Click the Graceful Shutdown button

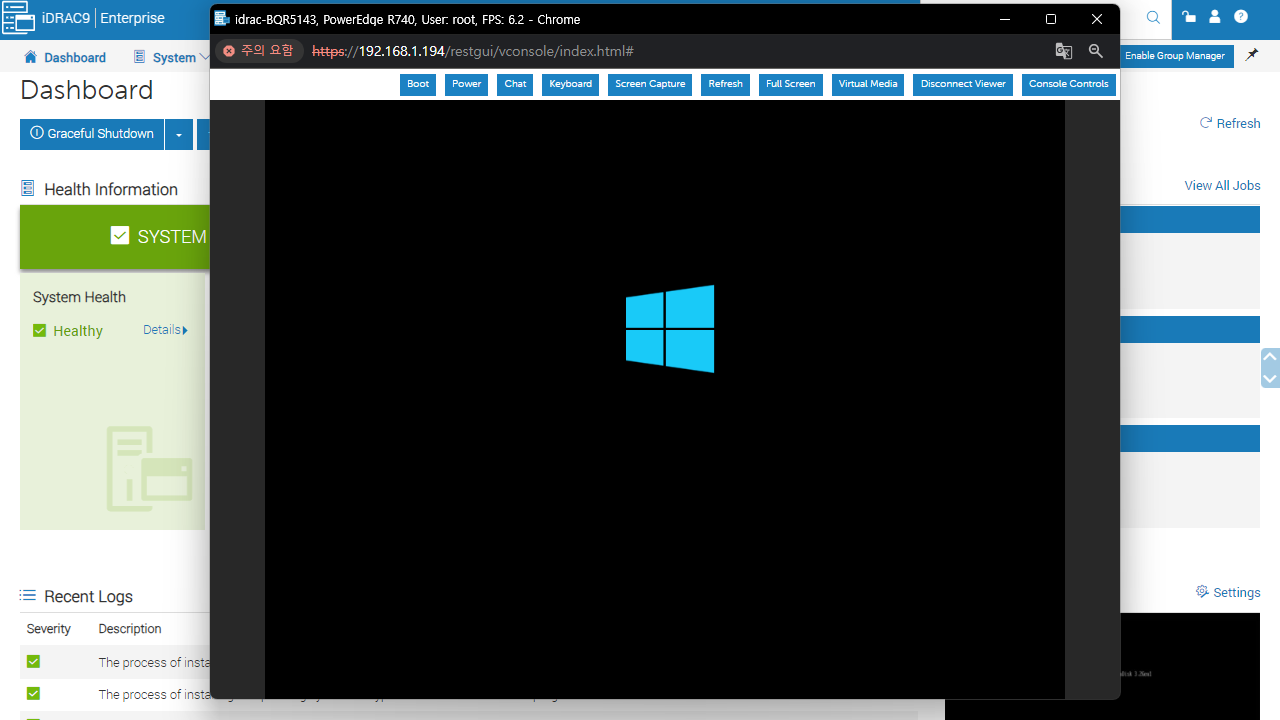tap(92, 134)
